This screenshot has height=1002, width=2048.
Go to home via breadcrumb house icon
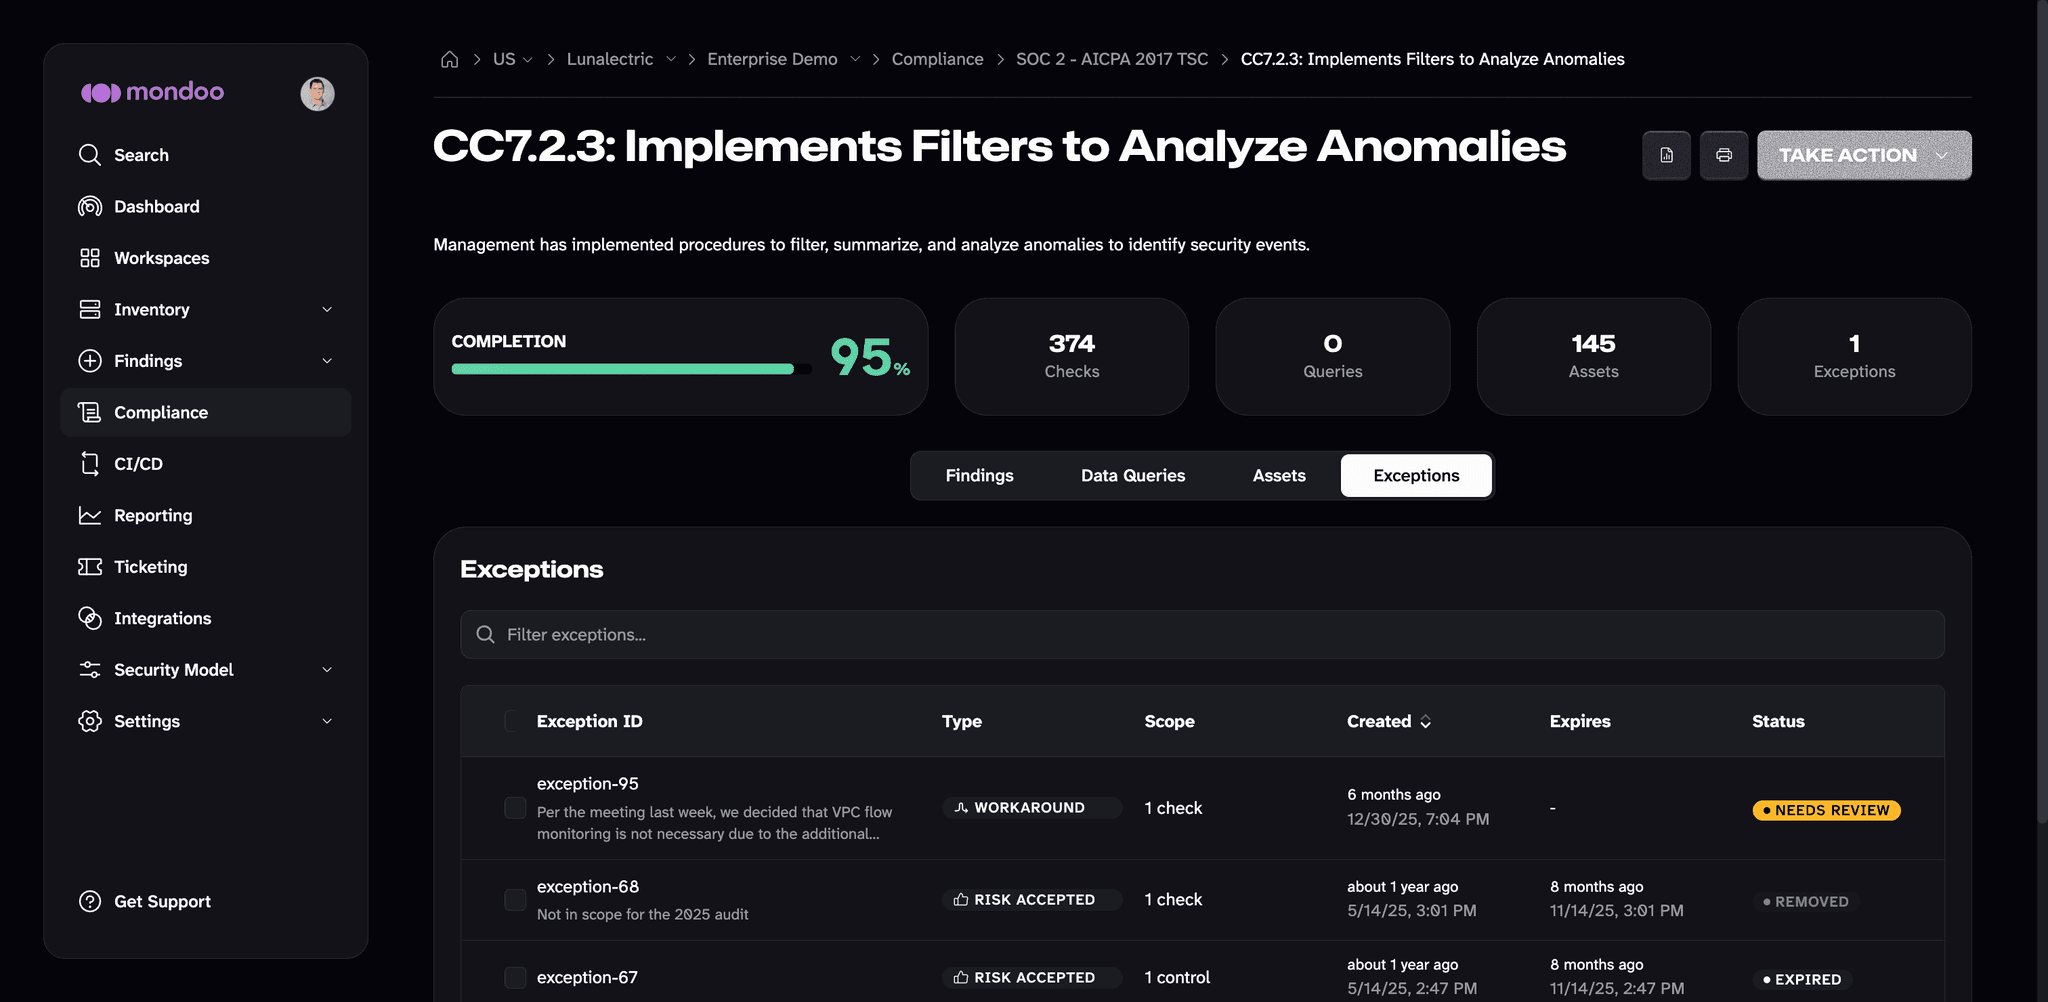coord(450,59)
